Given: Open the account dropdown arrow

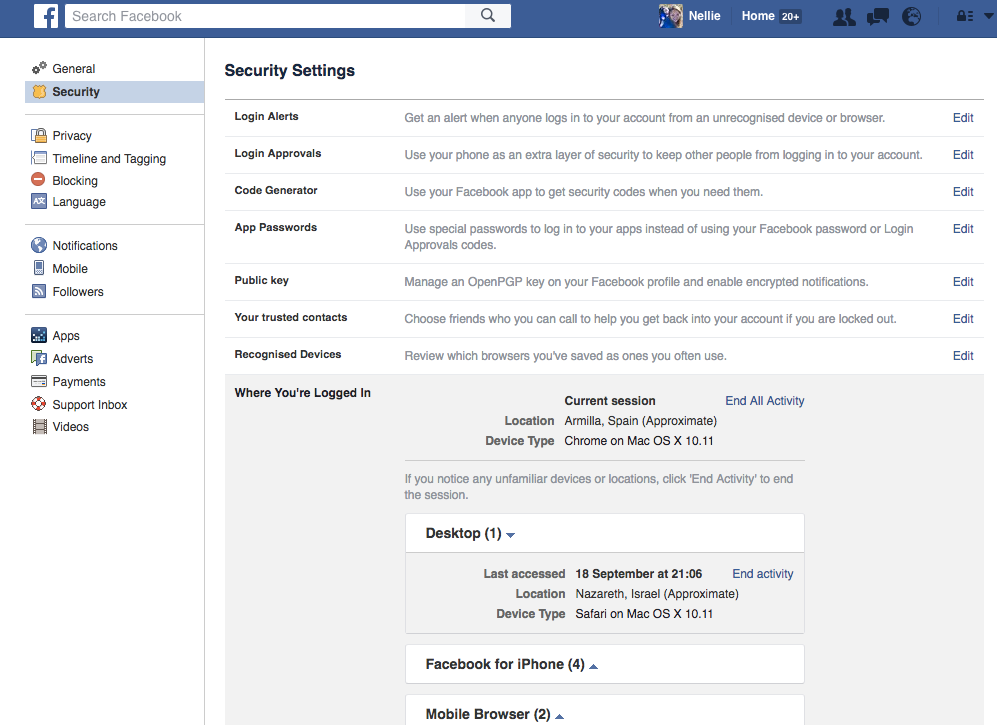Looking at the screenshot, I should [x=989, y=17].
